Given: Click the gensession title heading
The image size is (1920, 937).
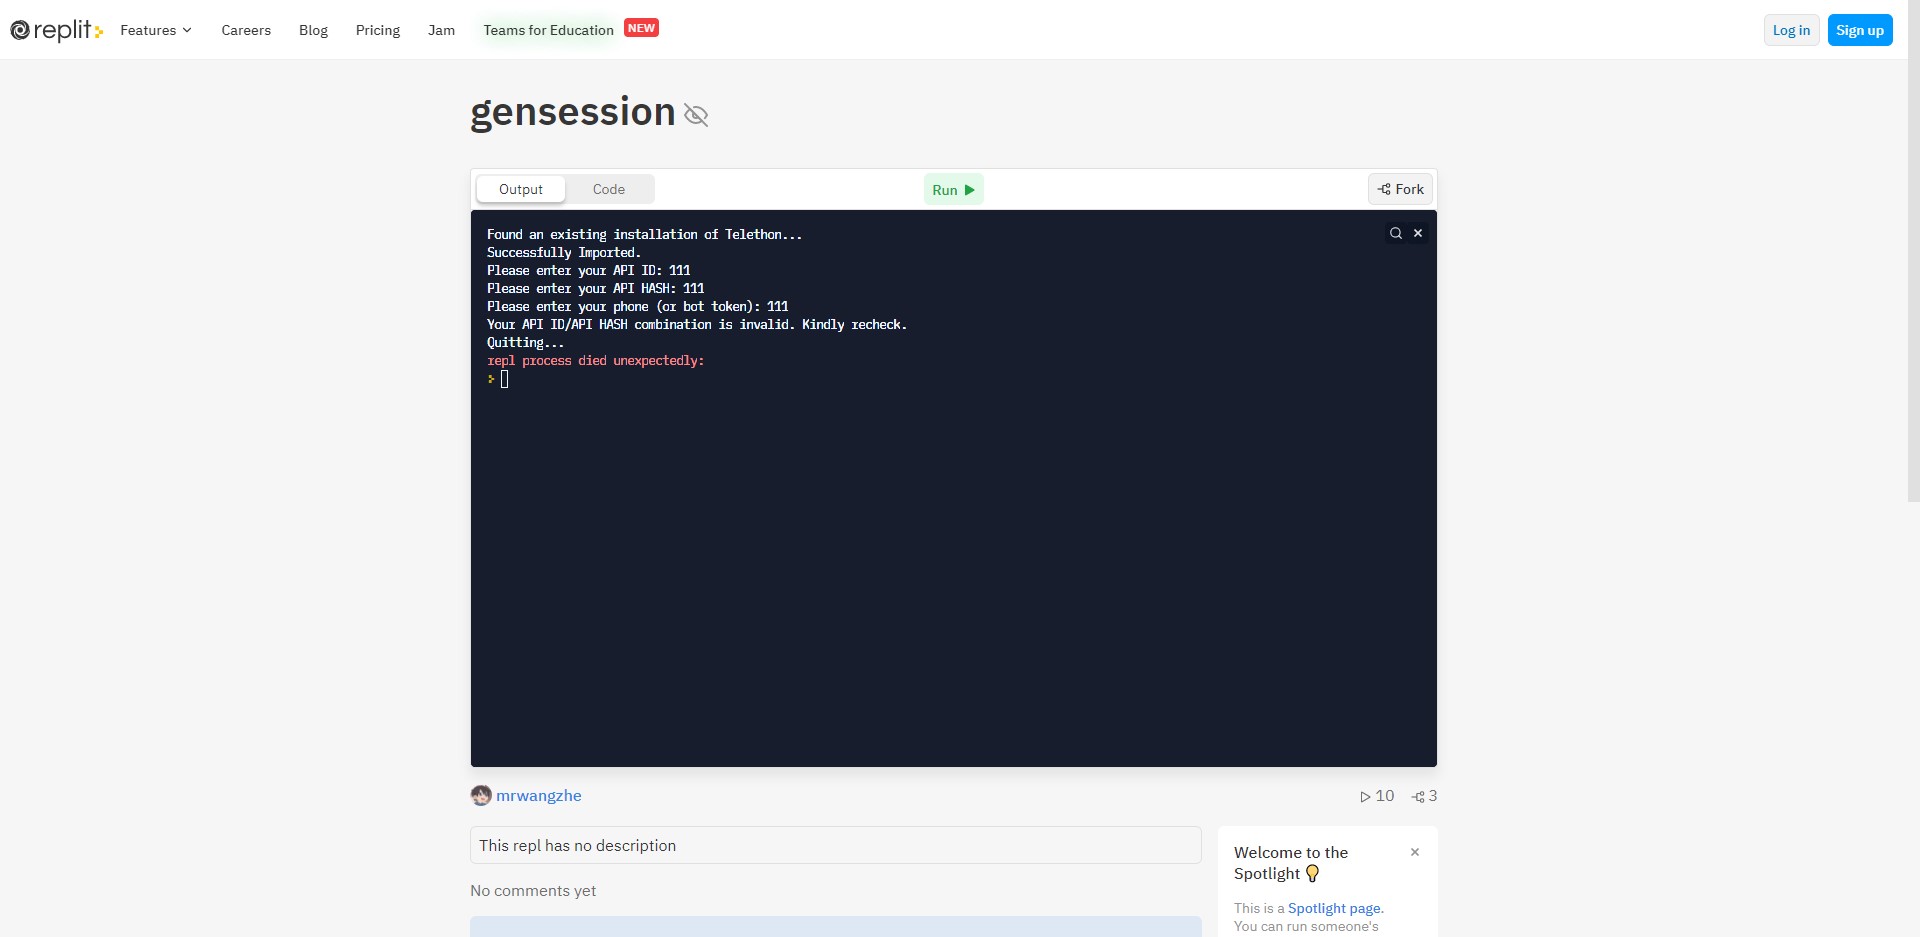Looking at the screenshot, I should coord(573,112).
